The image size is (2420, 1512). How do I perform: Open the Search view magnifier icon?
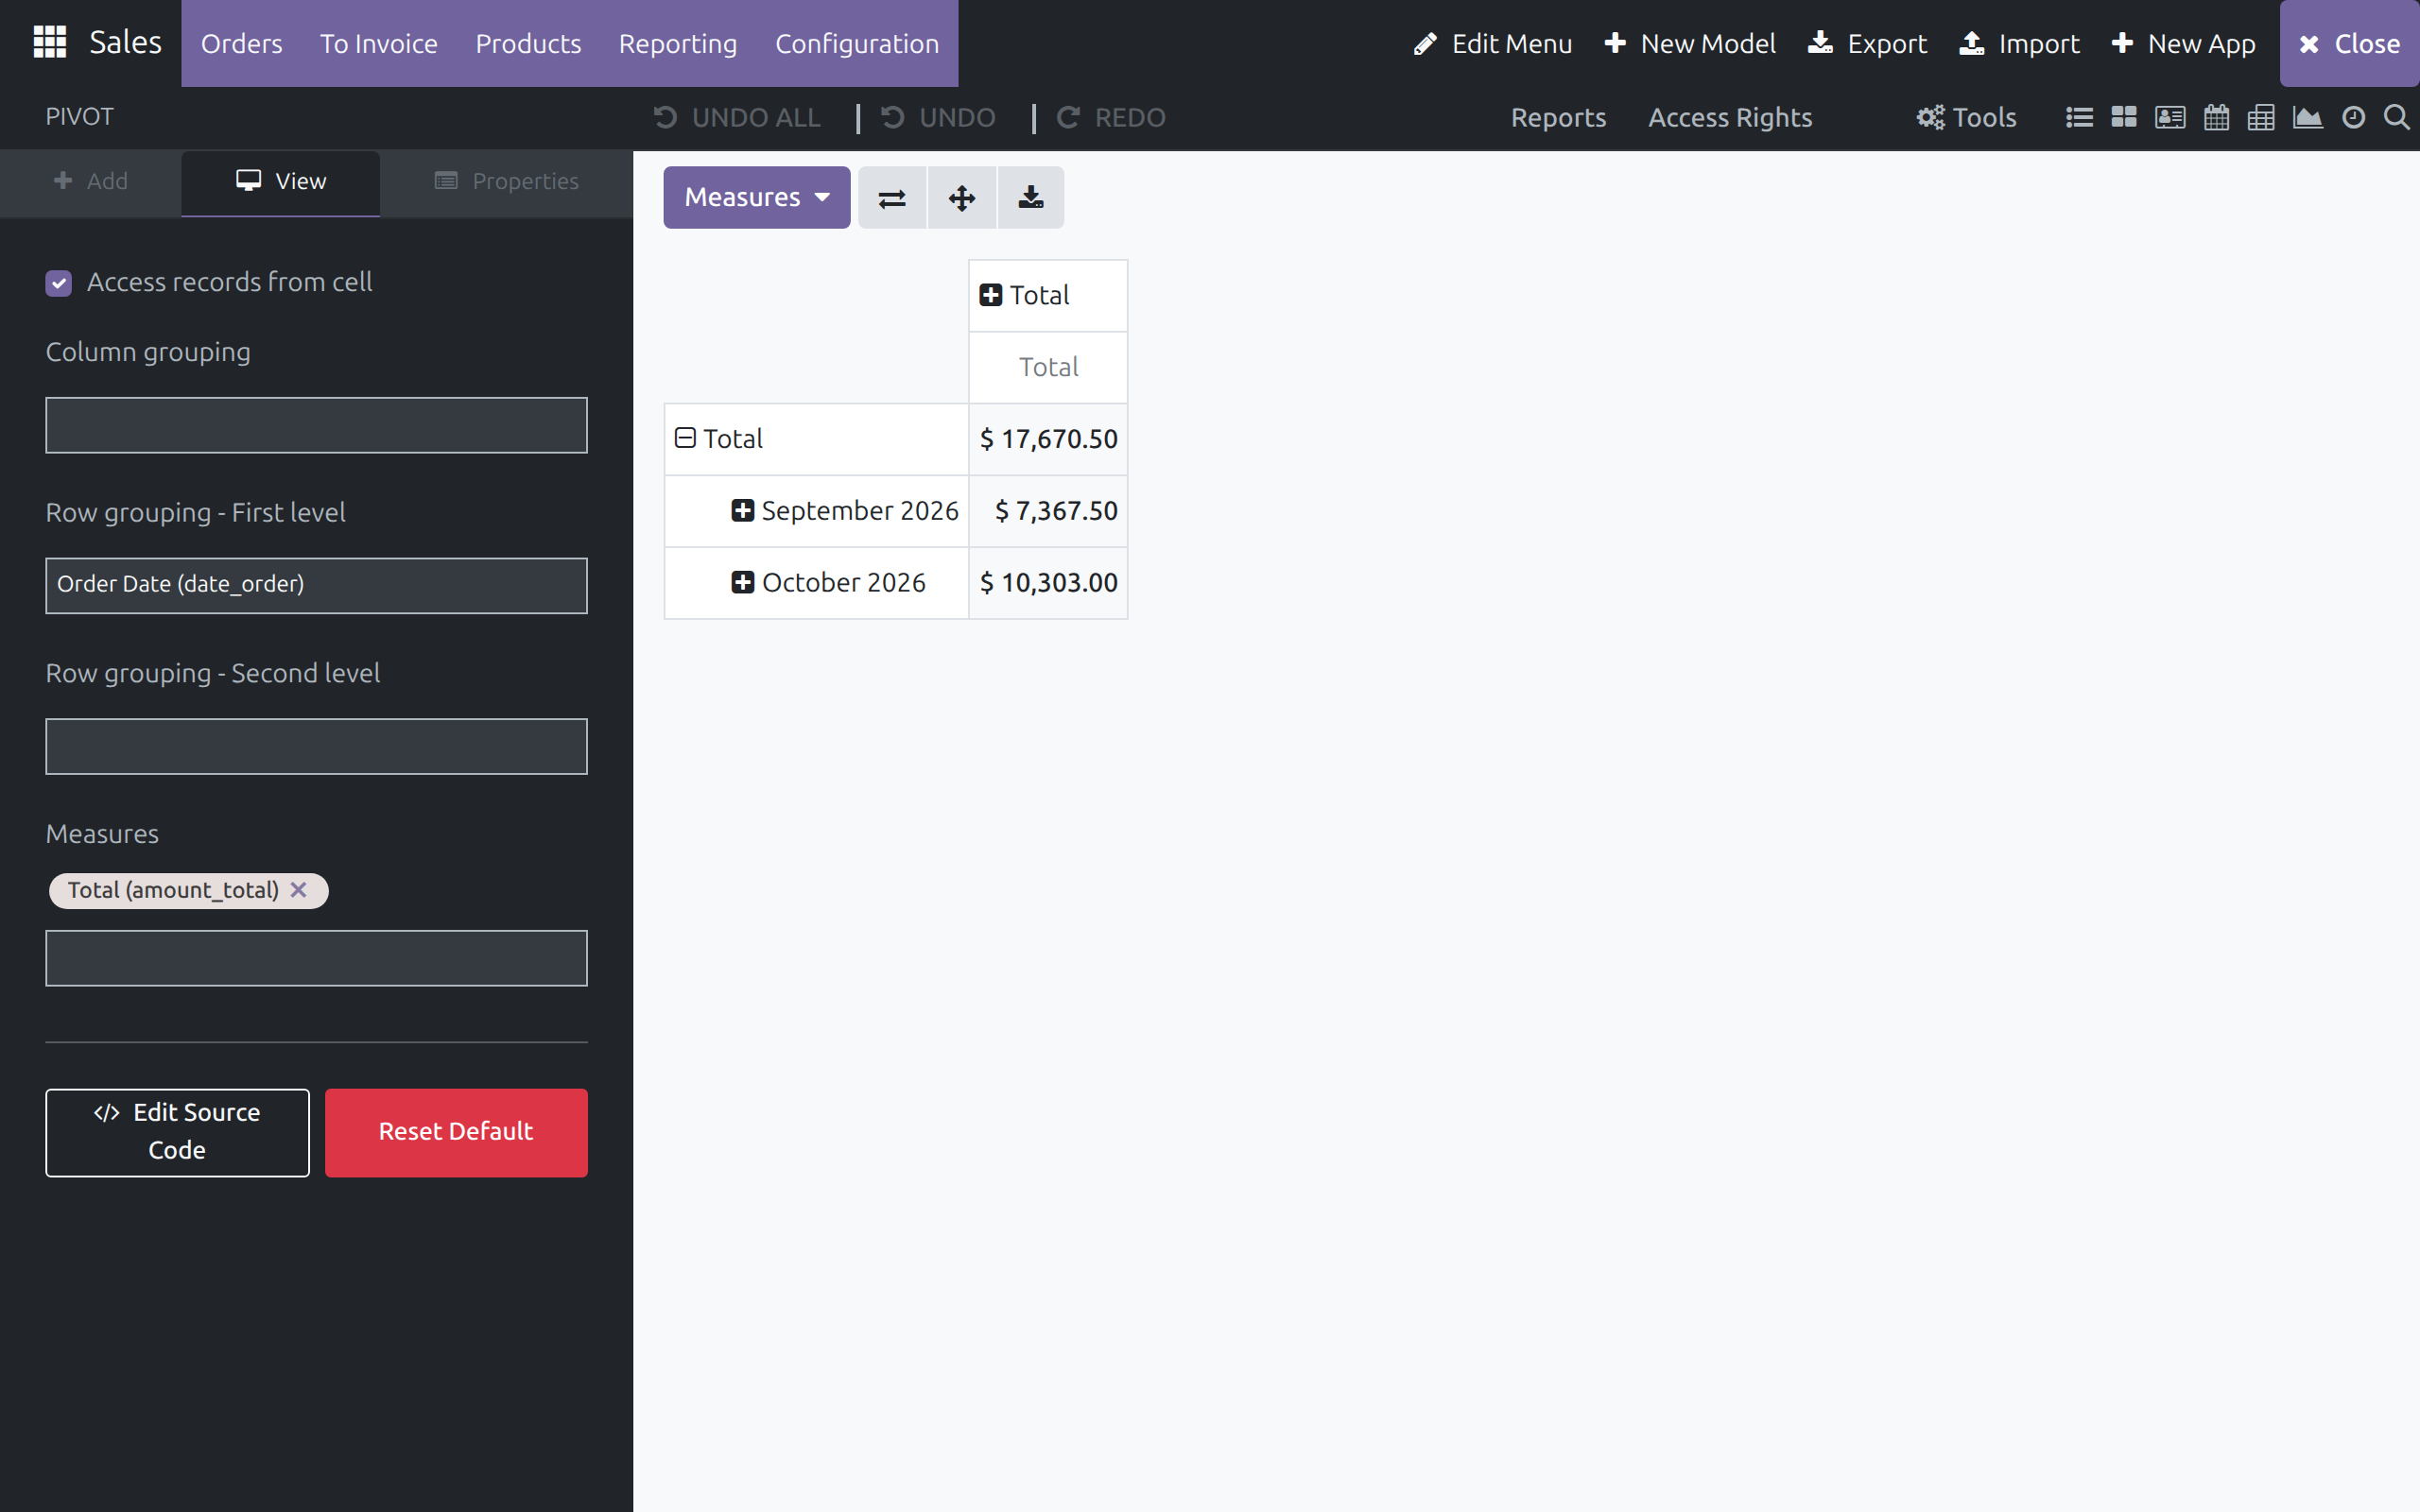2396,118
